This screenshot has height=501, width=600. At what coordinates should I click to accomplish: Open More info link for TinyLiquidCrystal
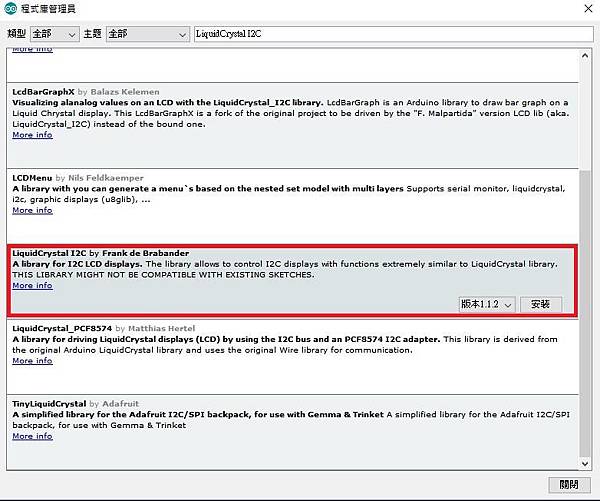(32, 436)
